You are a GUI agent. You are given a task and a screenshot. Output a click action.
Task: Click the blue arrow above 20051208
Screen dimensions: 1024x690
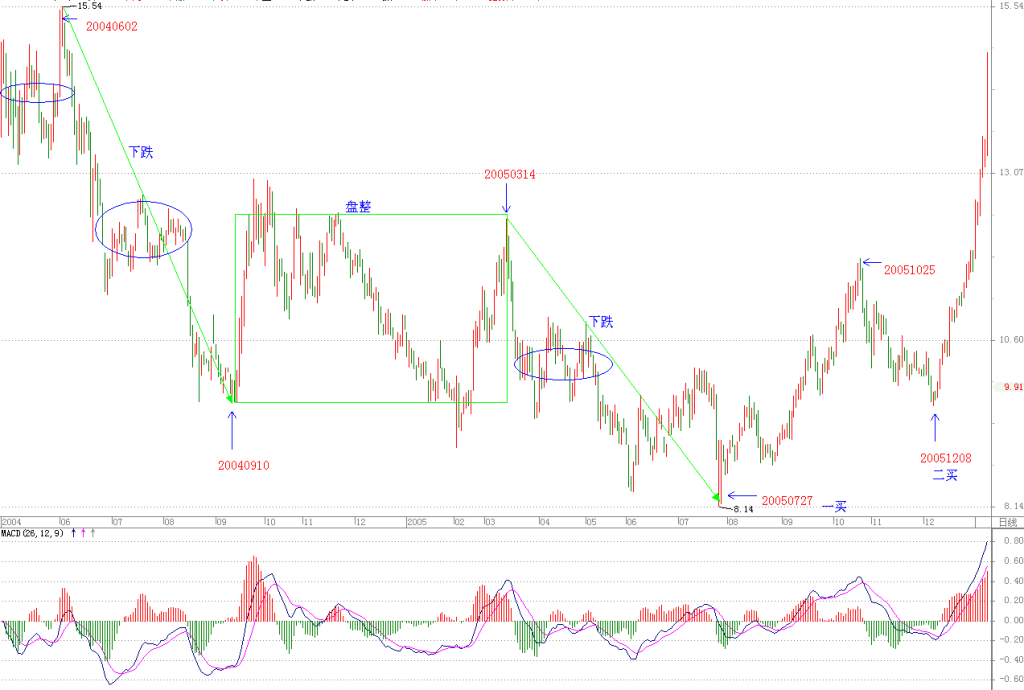[x=935, y=428]
